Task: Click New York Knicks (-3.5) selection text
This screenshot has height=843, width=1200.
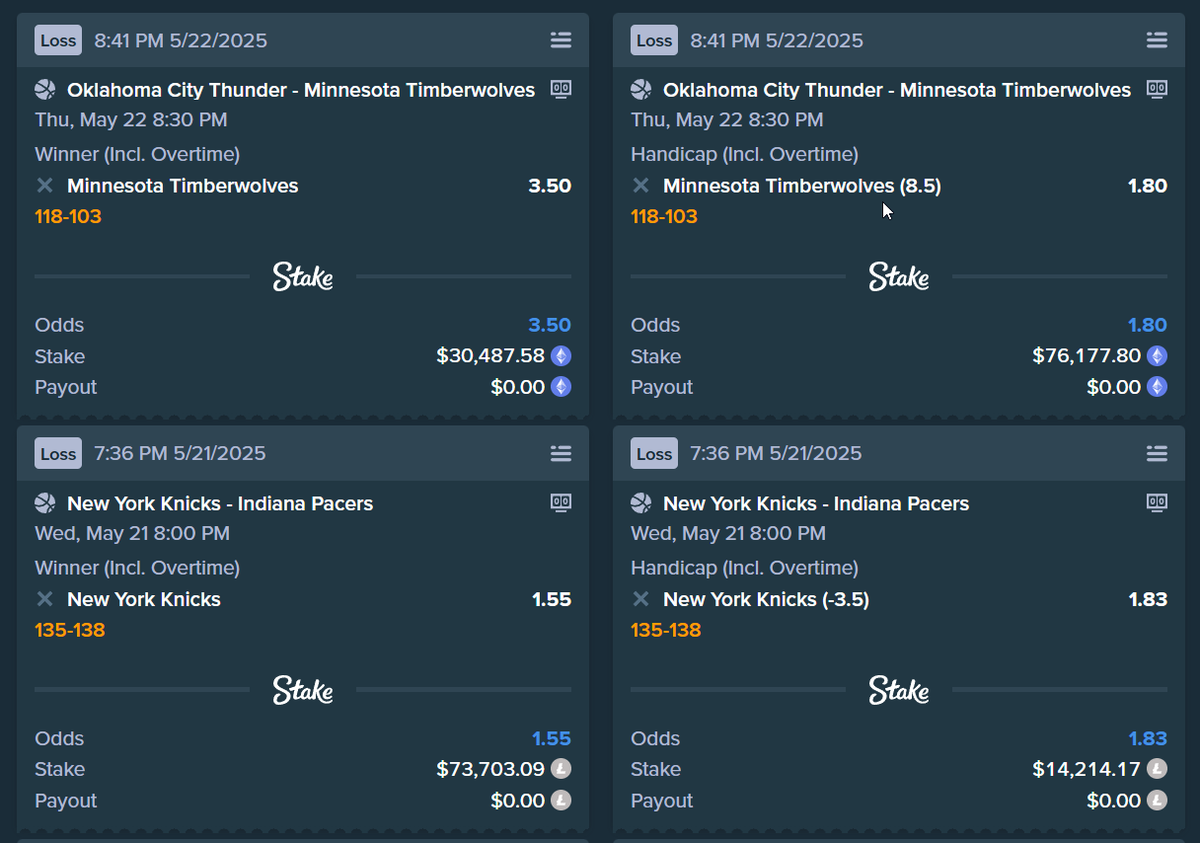Action: pyautogui.click(x=766, y=599)
